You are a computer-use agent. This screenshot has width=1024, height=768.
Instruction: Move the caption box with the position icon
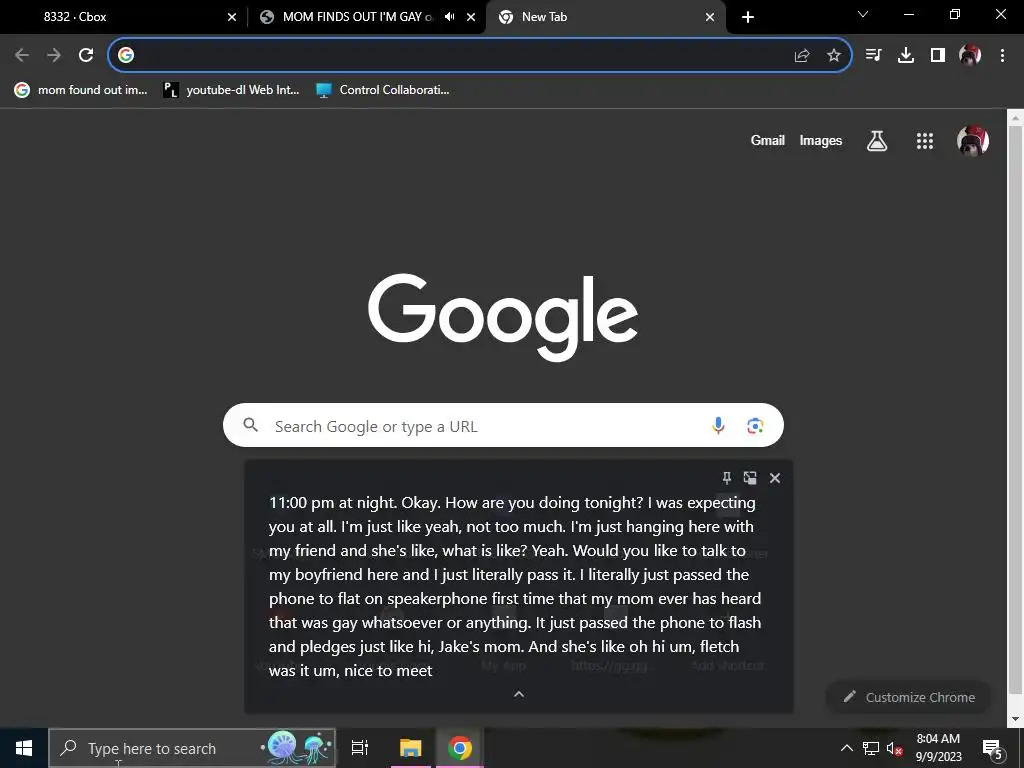point(750,478)
